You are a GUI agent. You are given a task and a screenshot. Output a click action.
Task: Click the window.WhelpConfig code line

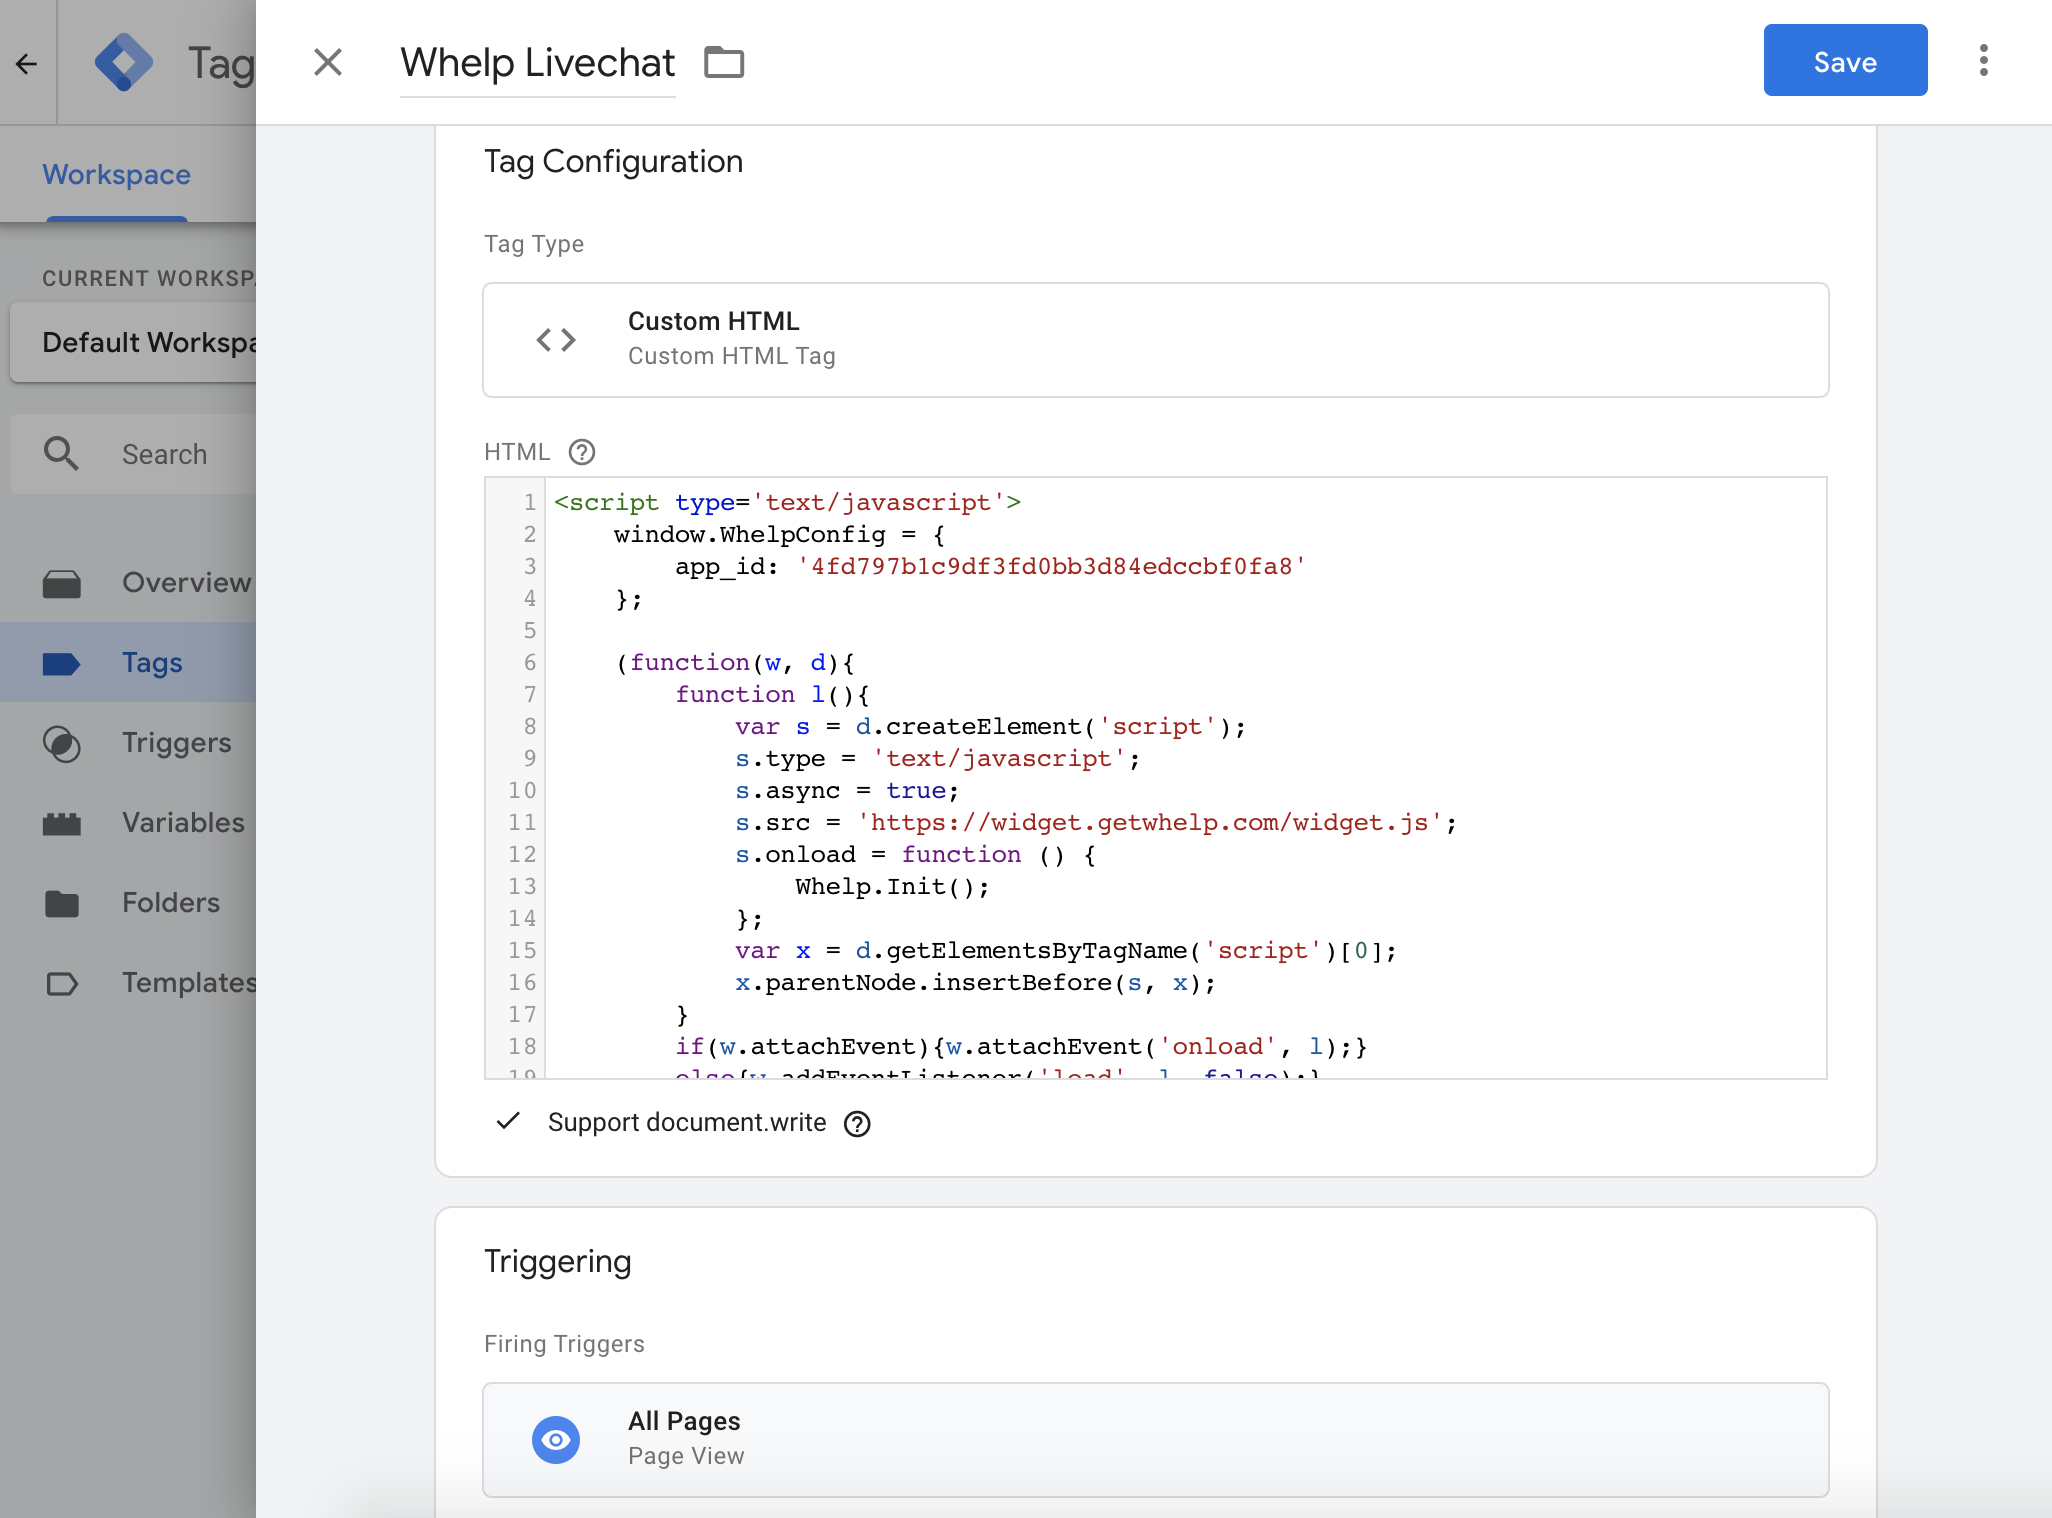[x=780, y=535]
